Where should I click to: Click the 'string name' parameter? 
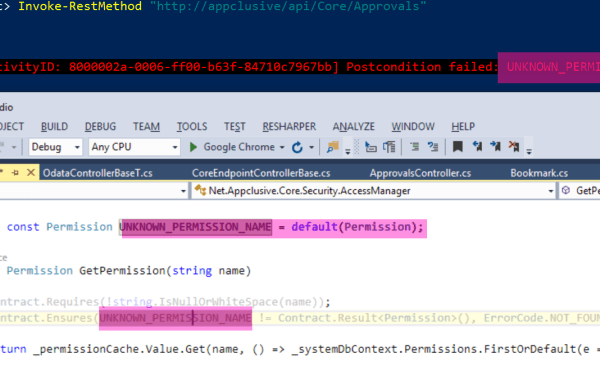point(209,271)
